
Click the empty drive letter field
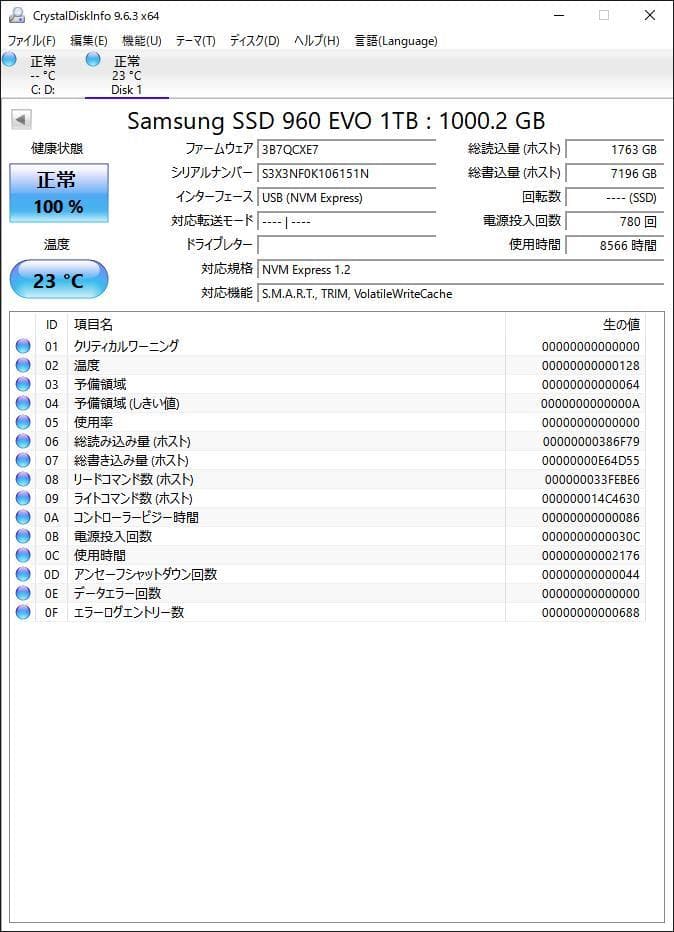pyautogui.click(x=347, y=245)
